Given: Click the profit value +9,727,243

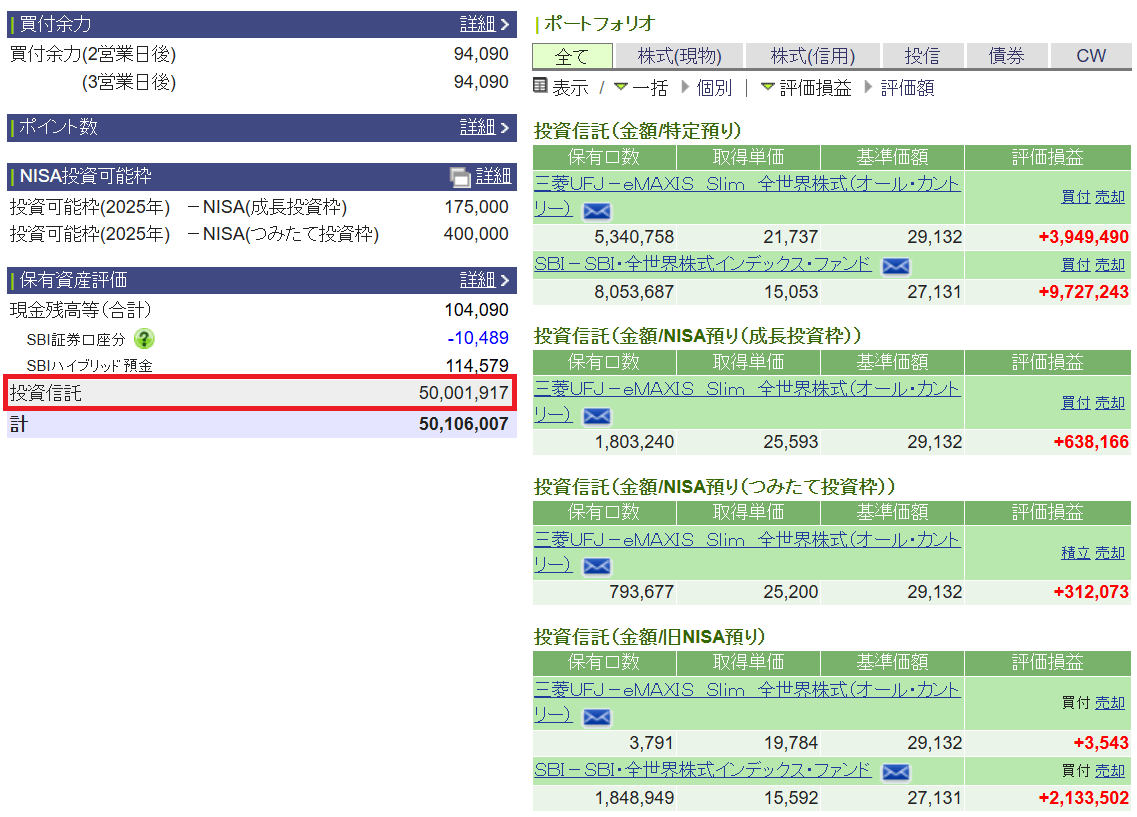Looking at the screenshot, I should (x=1083, y=292).
